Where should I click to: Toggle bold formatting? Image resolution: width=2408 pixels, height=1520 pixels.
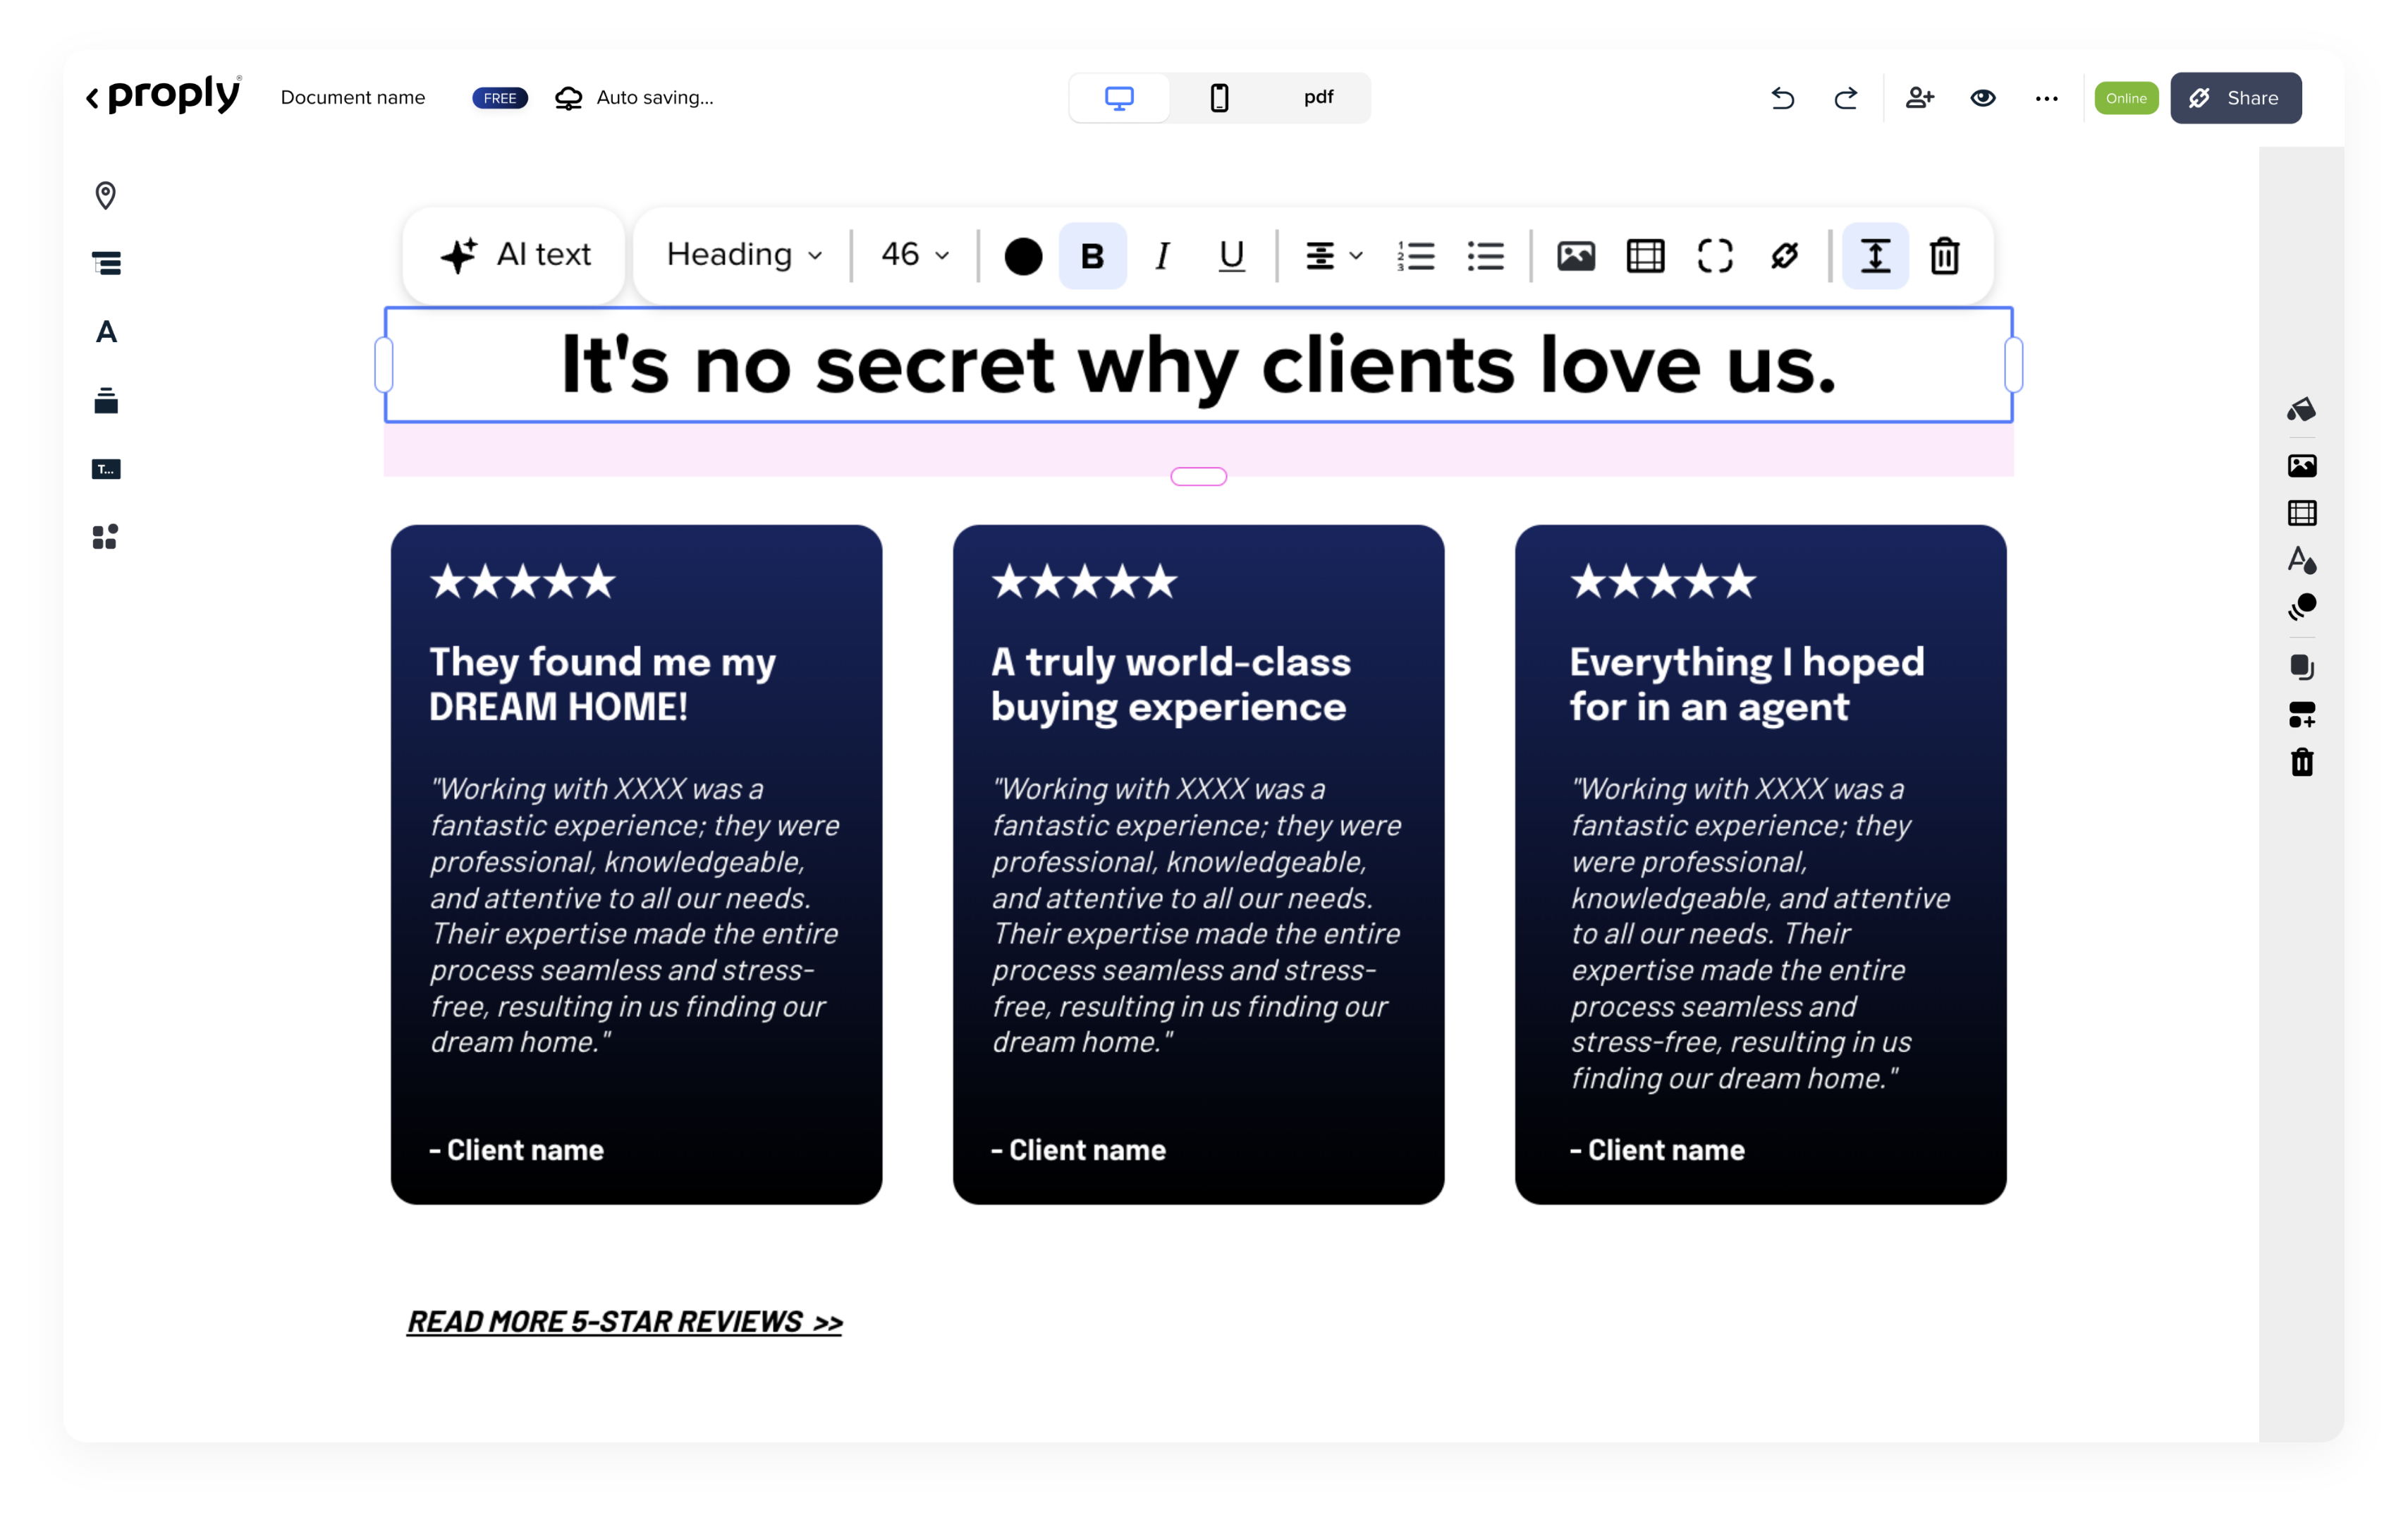1092,256
